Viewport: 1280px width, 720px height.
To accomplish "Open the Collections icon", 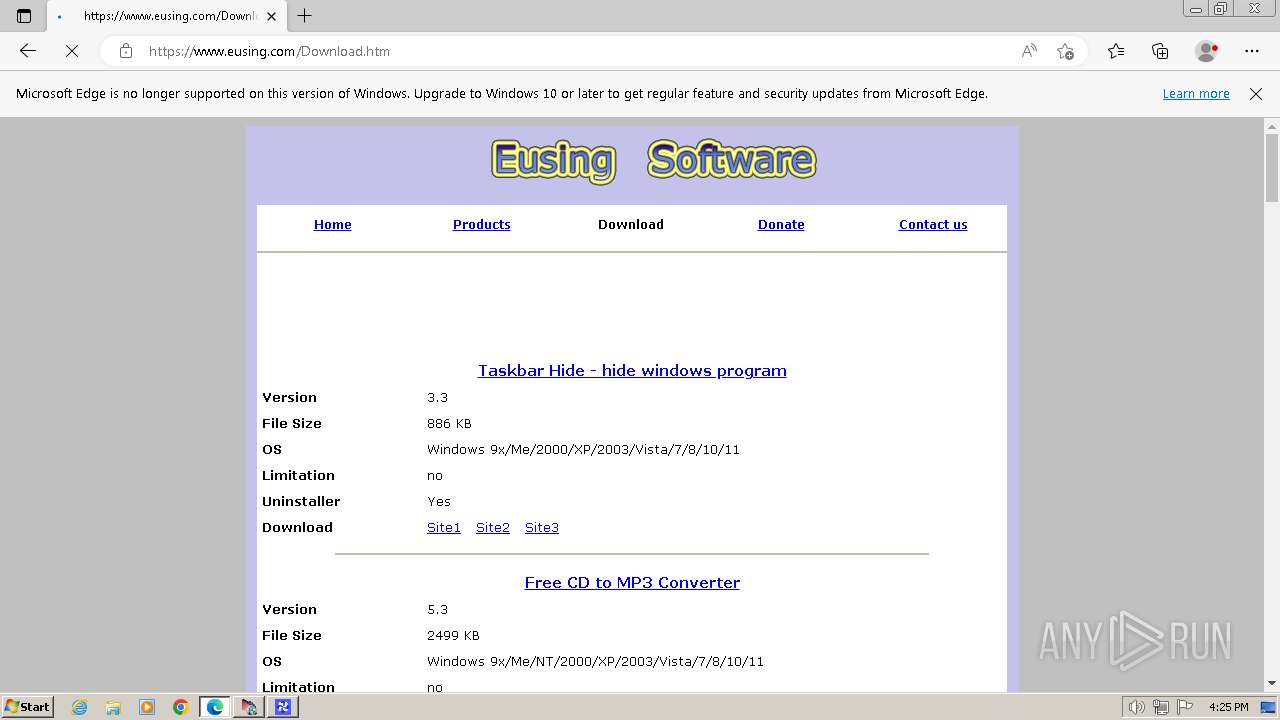I will 1160,51.
